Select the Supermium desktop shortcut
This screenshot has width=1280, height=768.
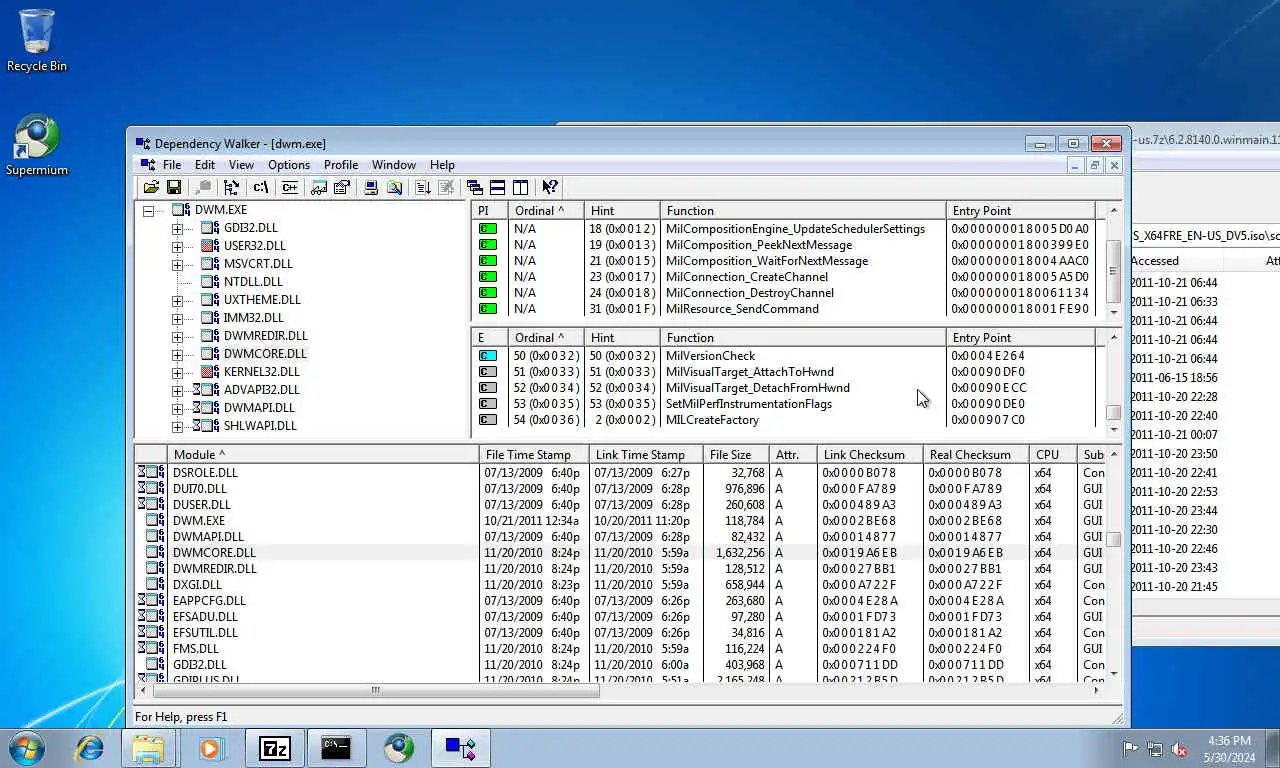coord(37,146)
